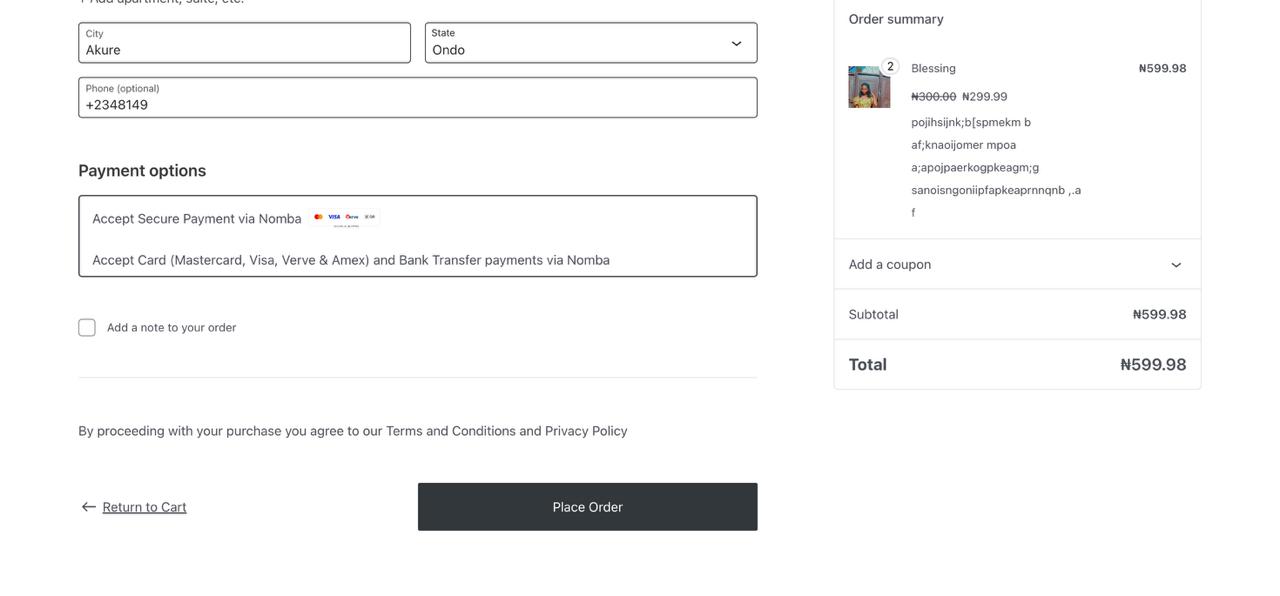
Task: Enable the note checkbox for your order
Action: pyautogui.click(x=86, y=326)
